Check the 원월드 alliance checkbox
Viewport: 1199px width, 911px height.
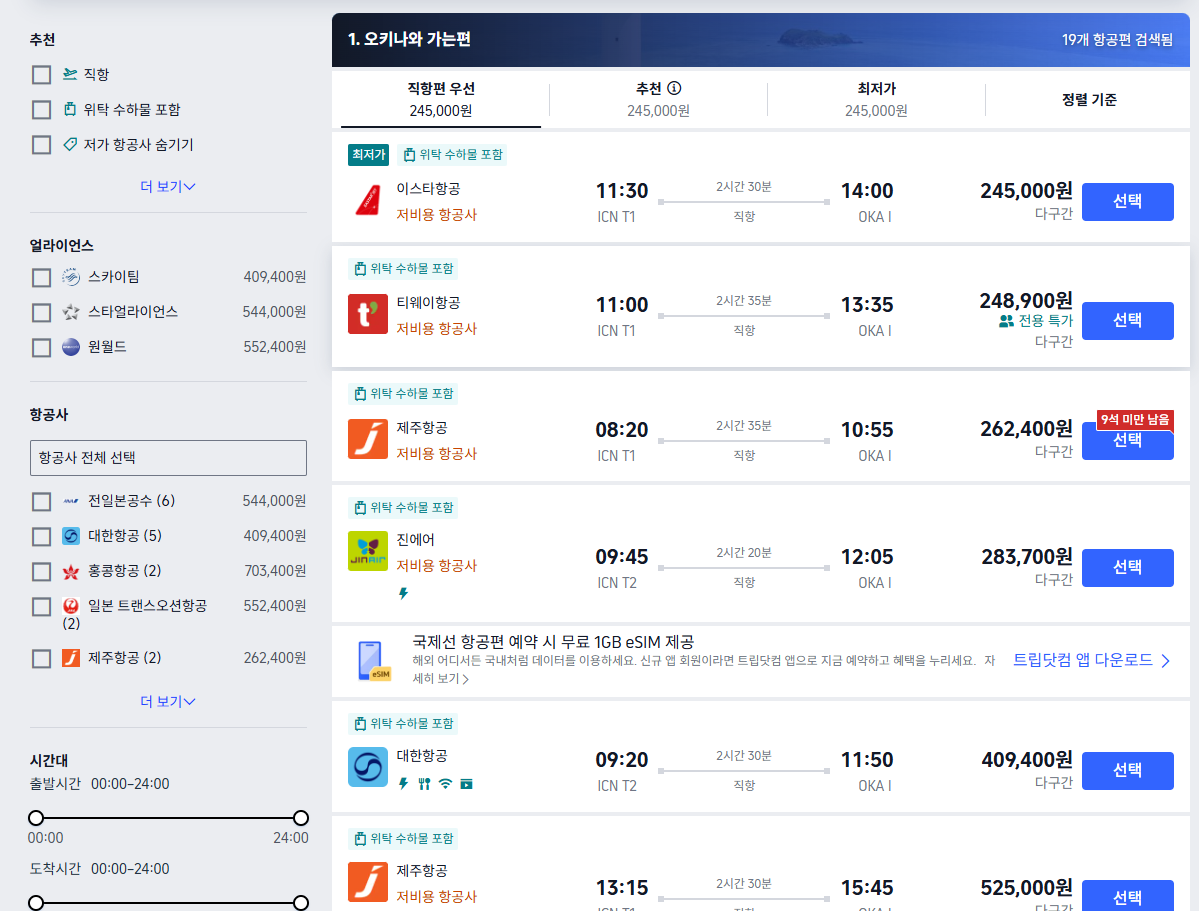[x=41, y=347]
